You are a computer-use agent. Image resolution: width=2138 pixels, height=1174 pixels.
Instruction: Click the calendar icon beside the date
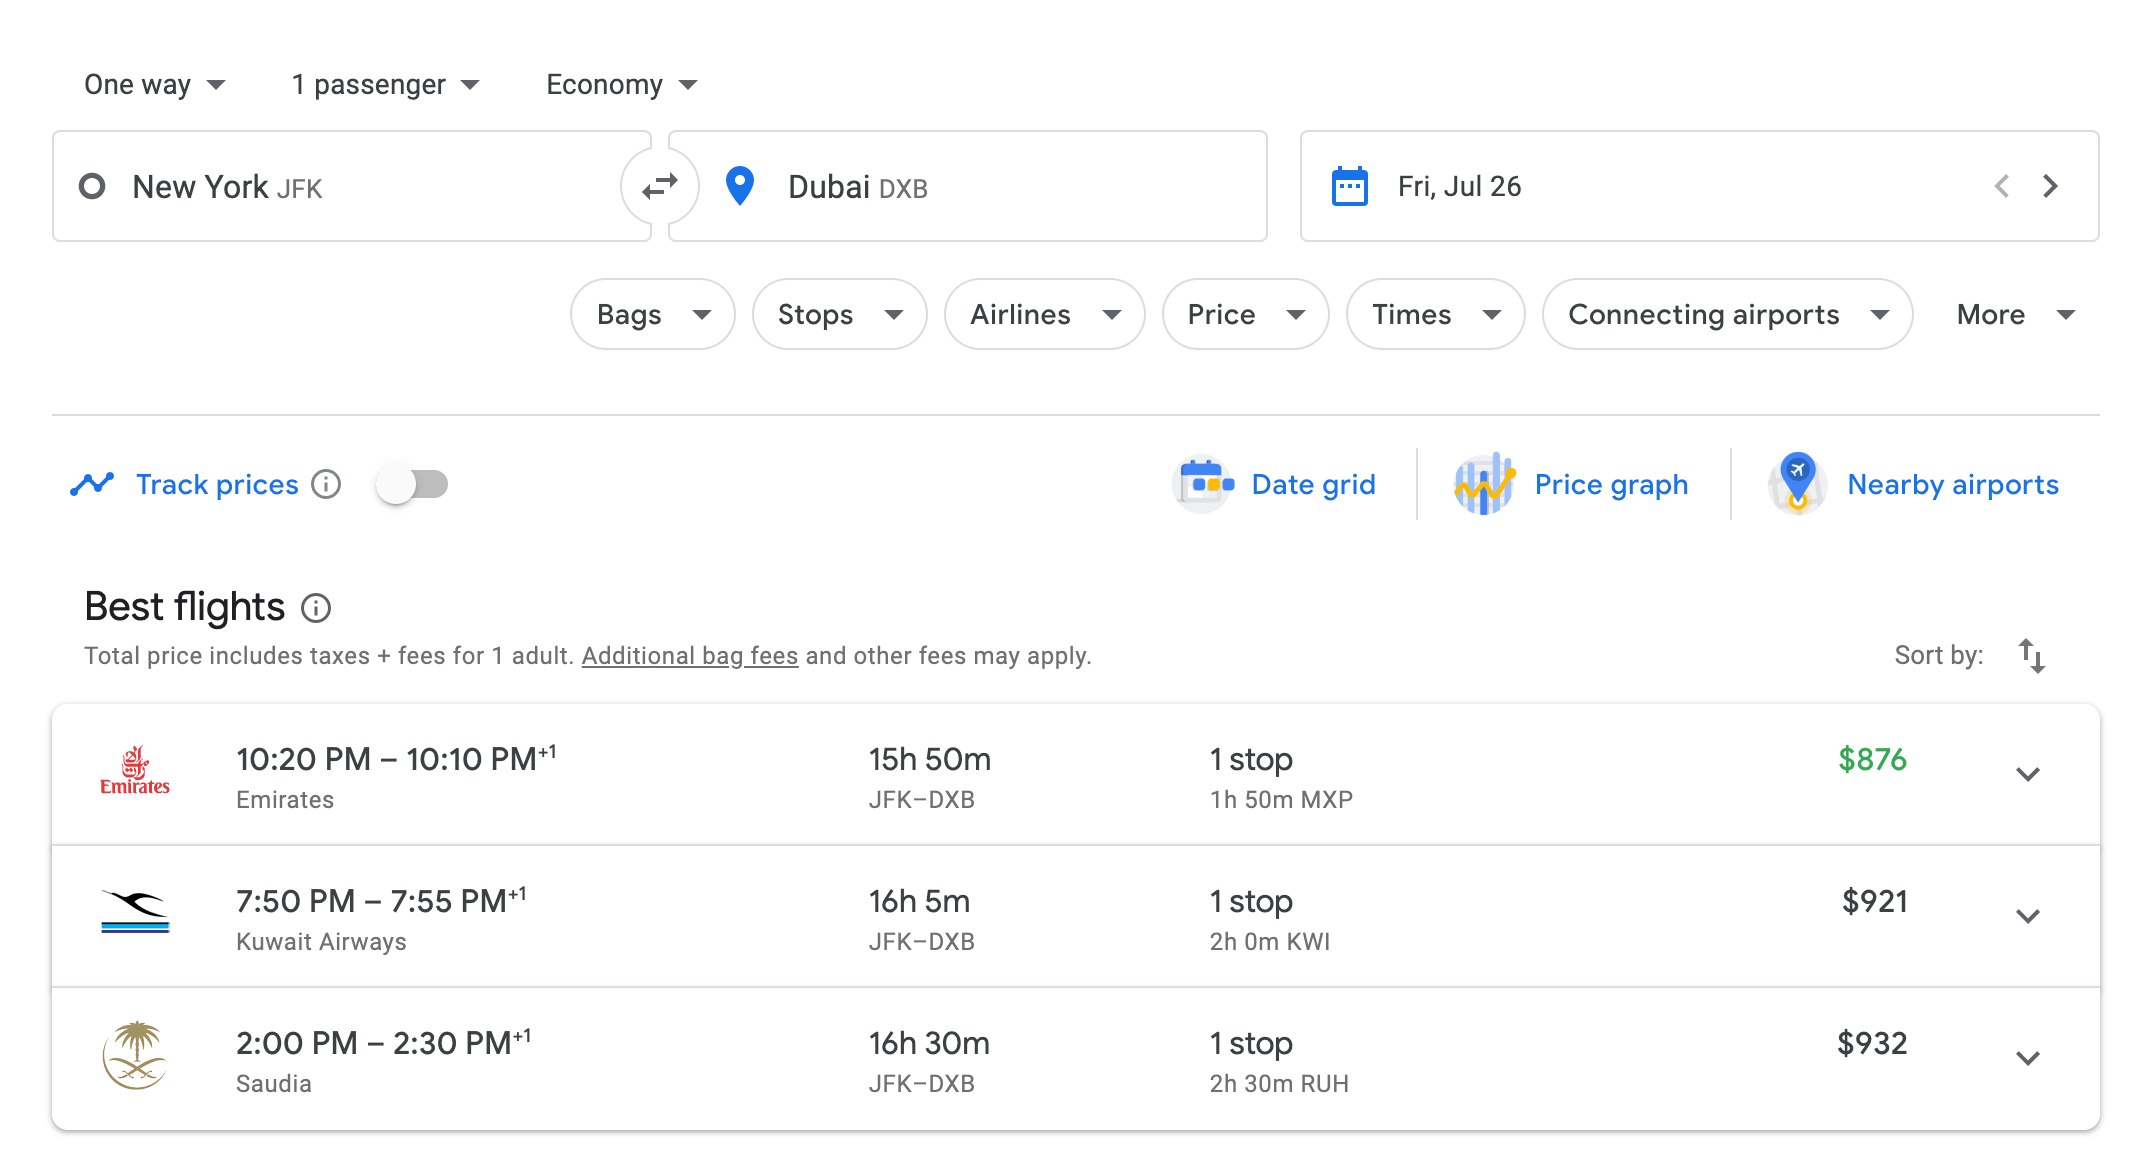point(1349,186)
